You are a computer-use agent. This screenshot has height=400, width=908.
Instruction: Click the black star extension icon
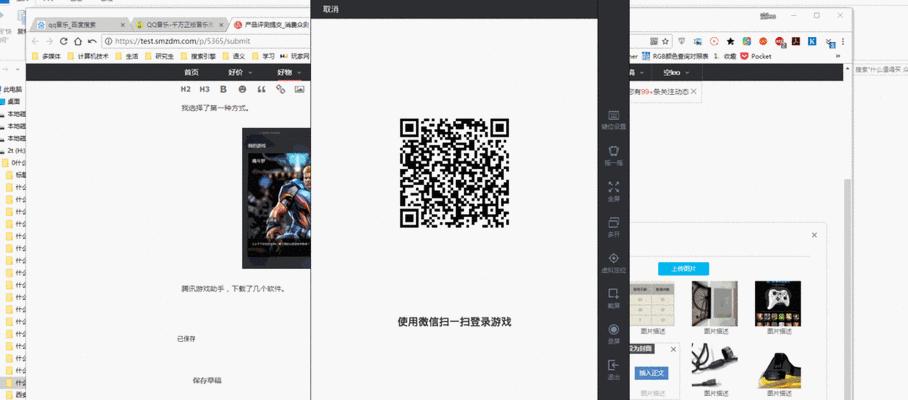click(730, 41)
